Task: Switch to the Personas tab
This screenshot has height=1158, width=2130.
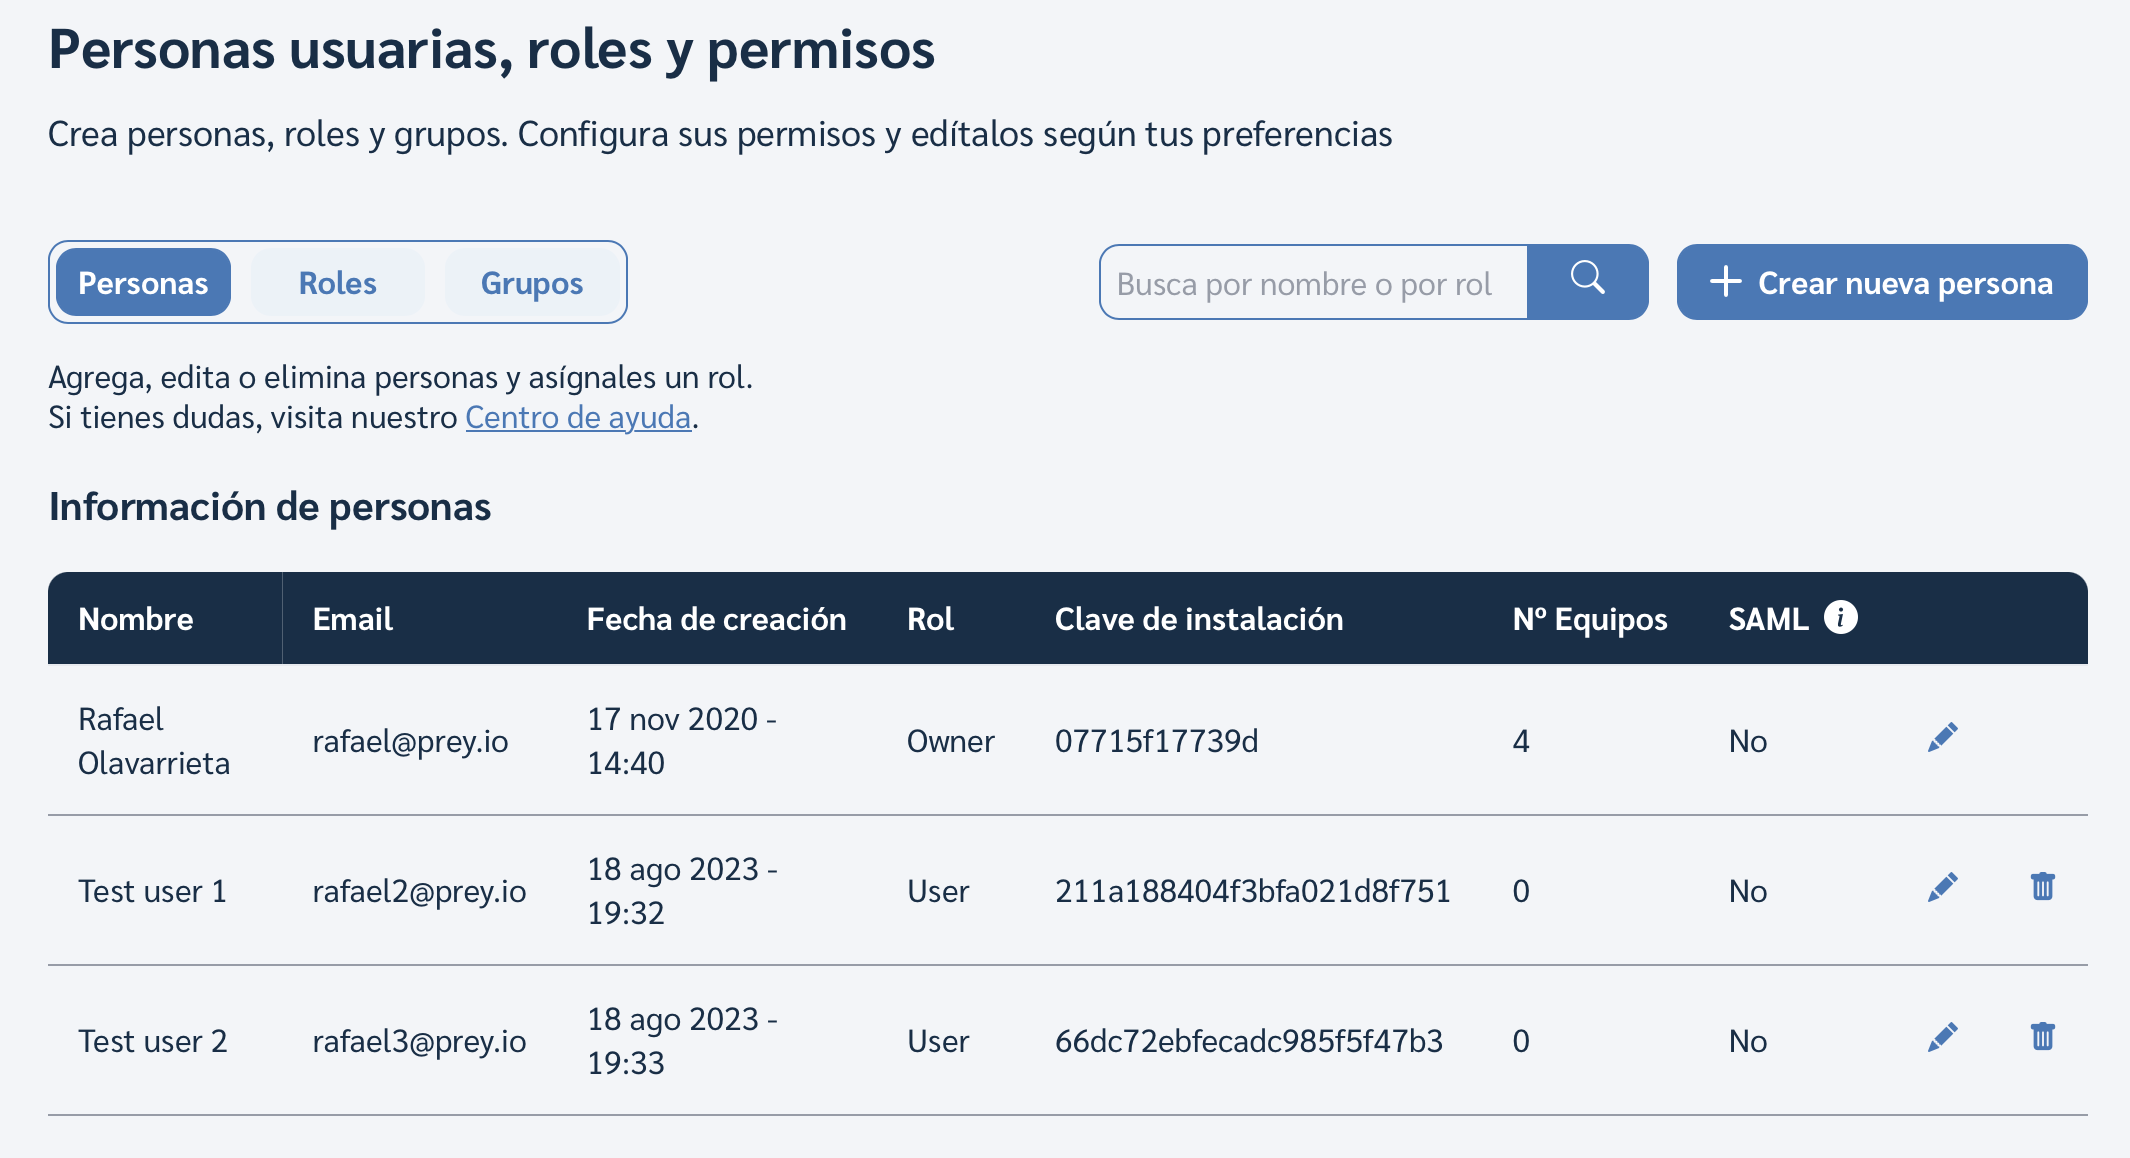Action: (143, 283)
